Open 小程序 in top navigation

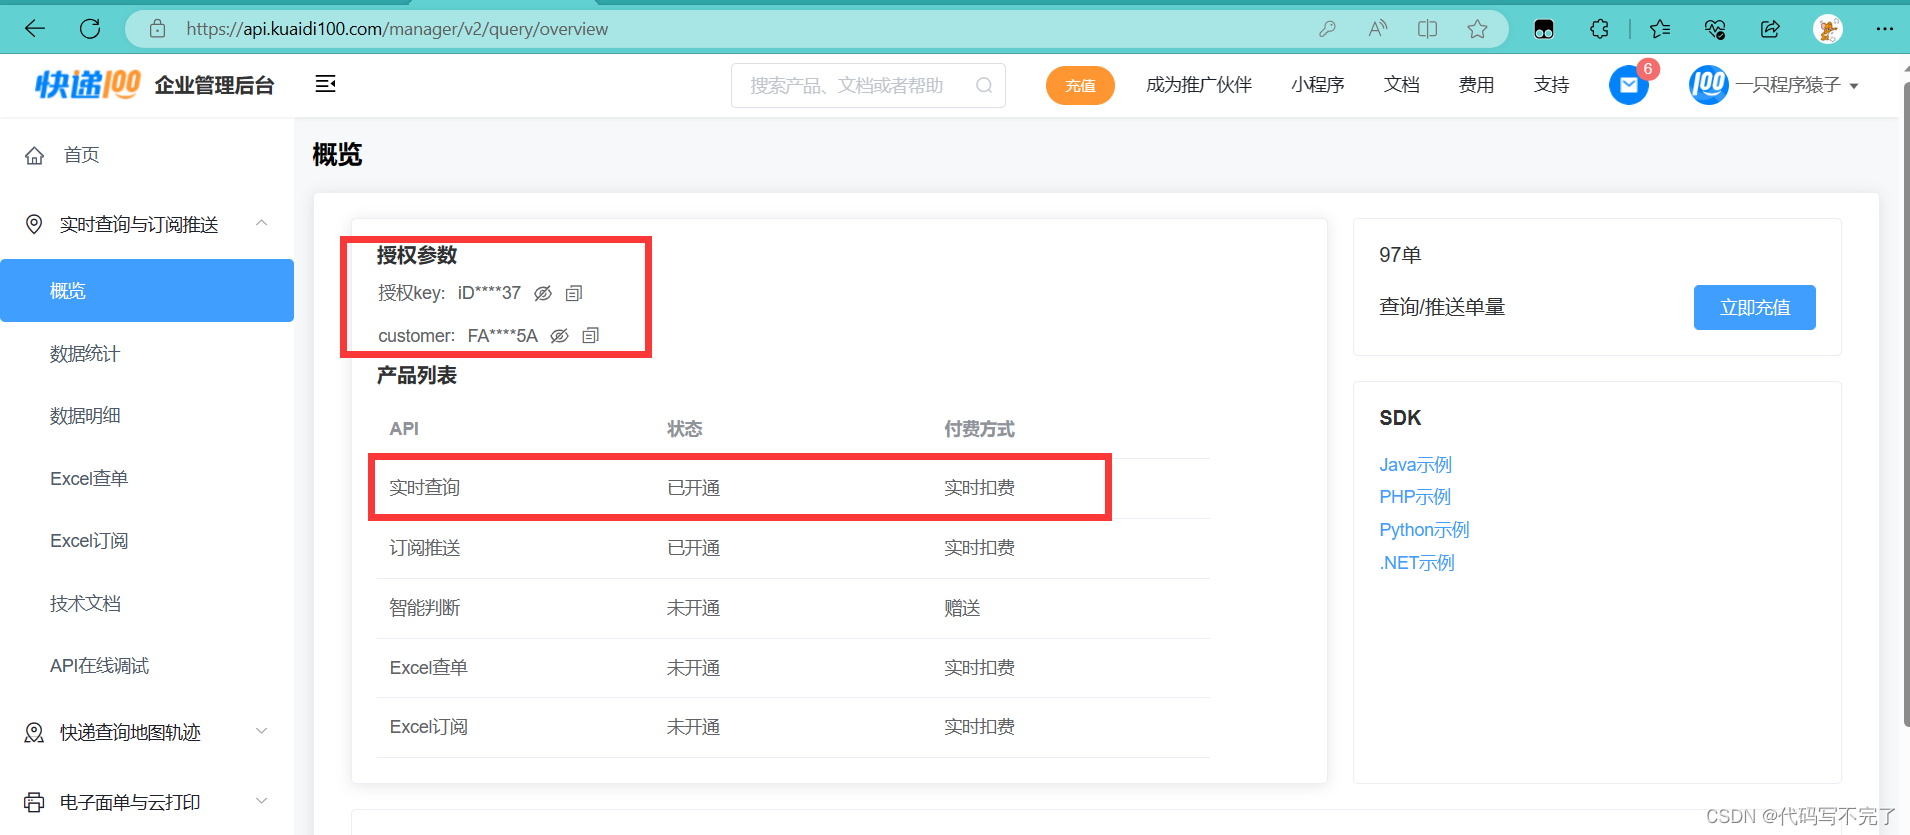(1318, 85)
